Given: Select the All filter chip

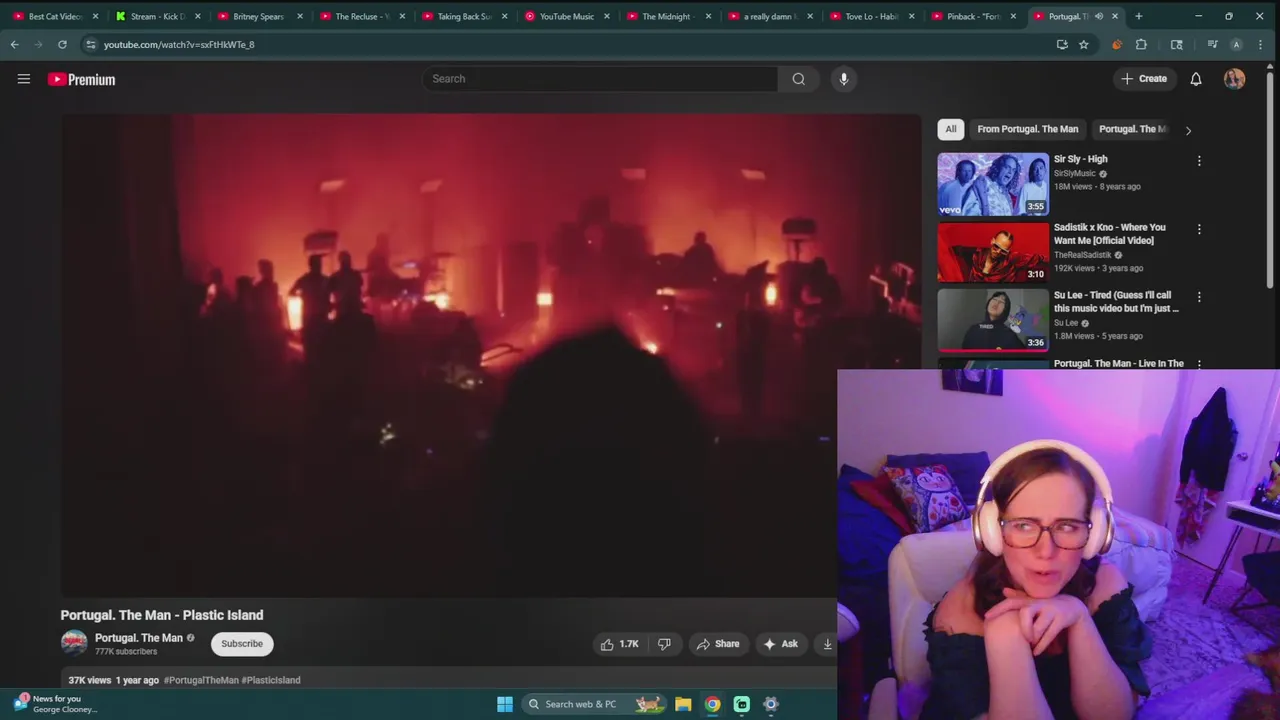Looking at the screenshot, I should (x=951, y=129).
